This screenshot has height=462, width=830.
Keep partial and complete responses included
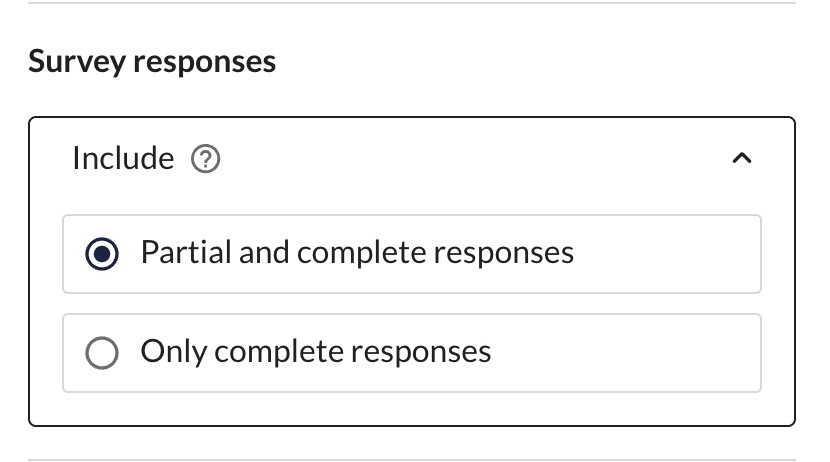pyautogui.click(x=102, y=253)
